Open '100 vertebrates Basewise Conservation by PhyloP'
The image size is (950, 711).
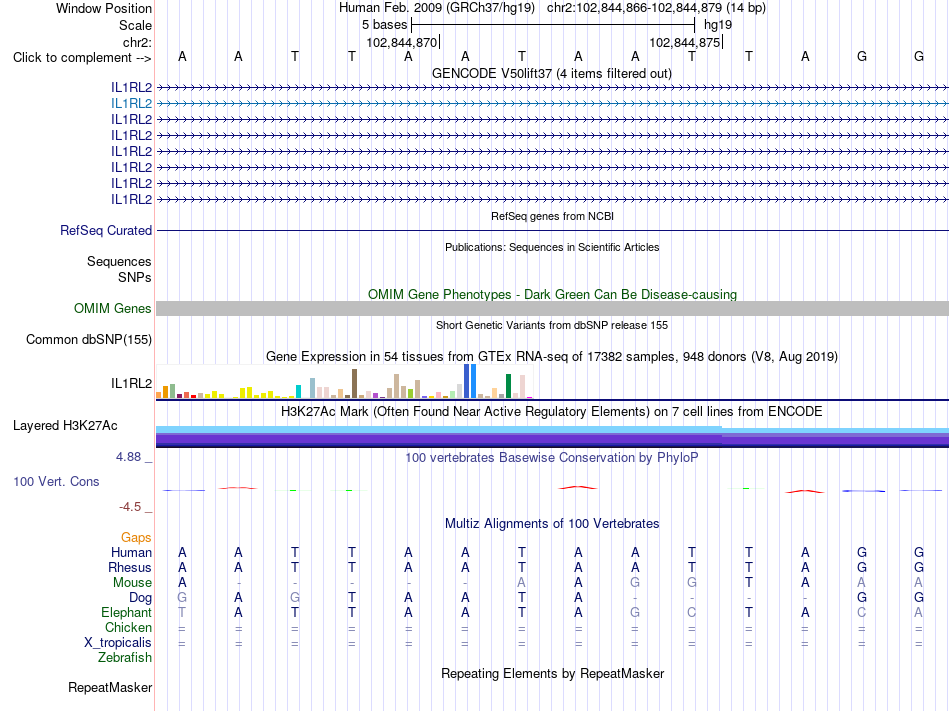point(552,457)
